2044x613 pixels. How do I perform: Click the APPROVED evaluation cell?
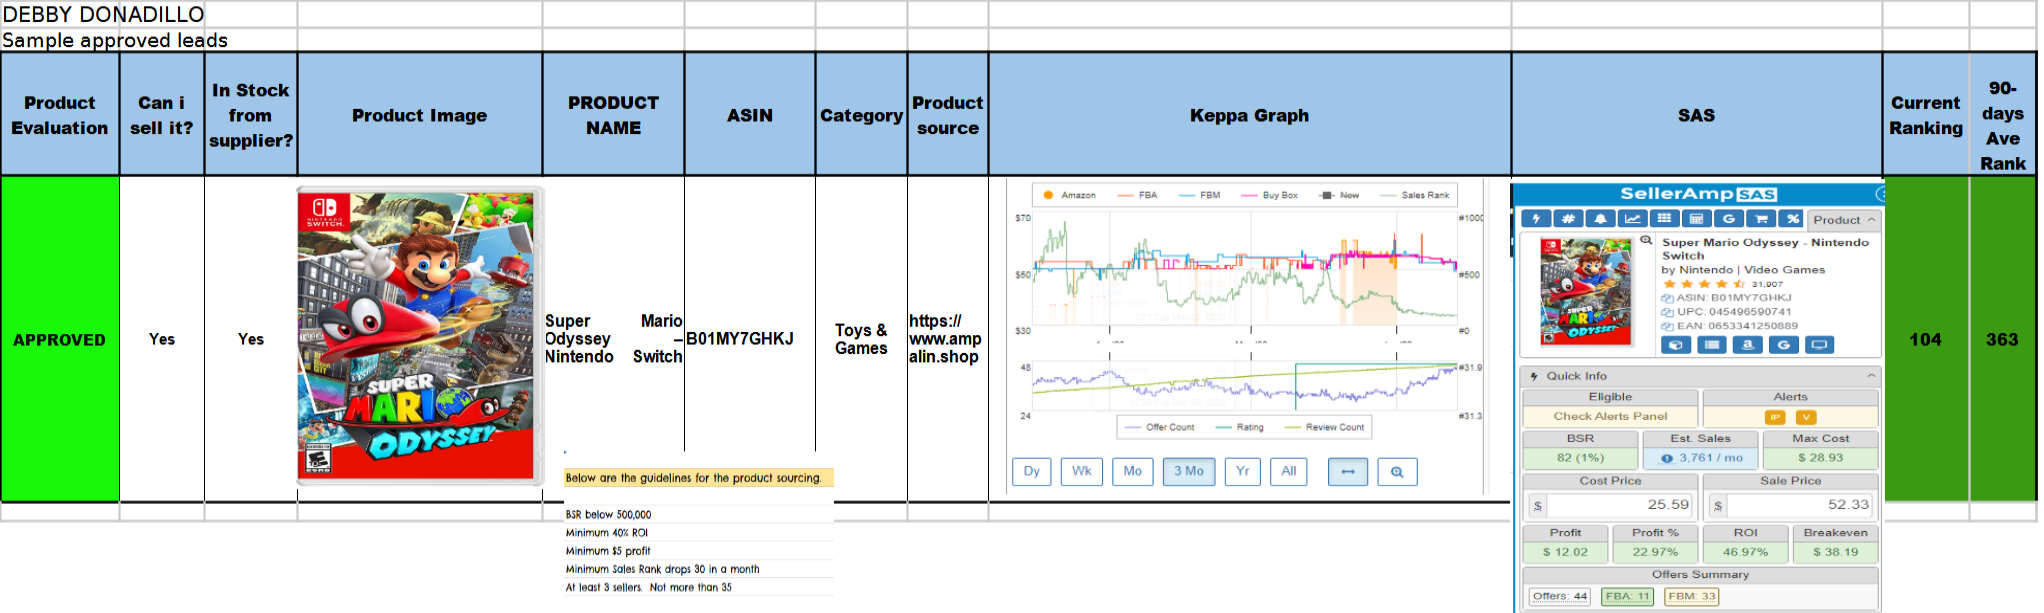coord(60,339)
